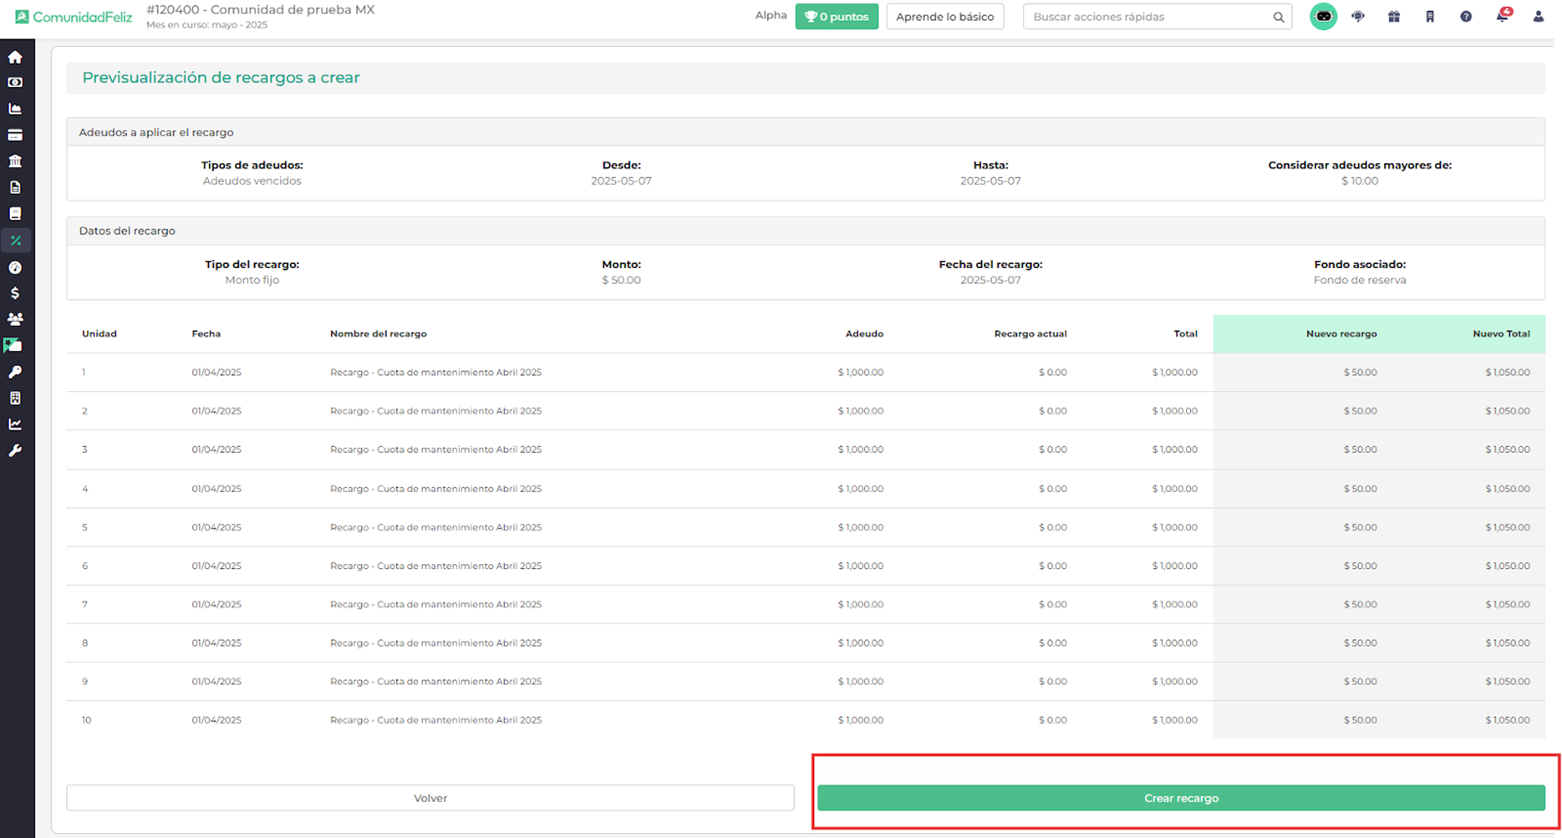This screenshot has width=1562, height=838.
Task: Open the bank building icon in sidebar
Action: (x=15, y=161)
